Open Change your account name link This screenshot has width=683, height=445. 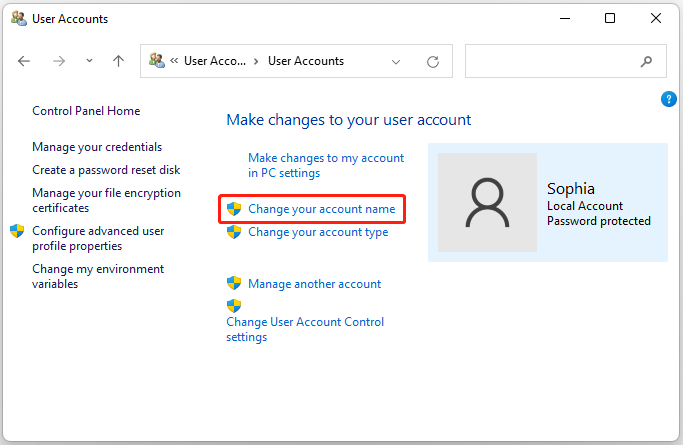pyautogui.click(x=321, y=209)
